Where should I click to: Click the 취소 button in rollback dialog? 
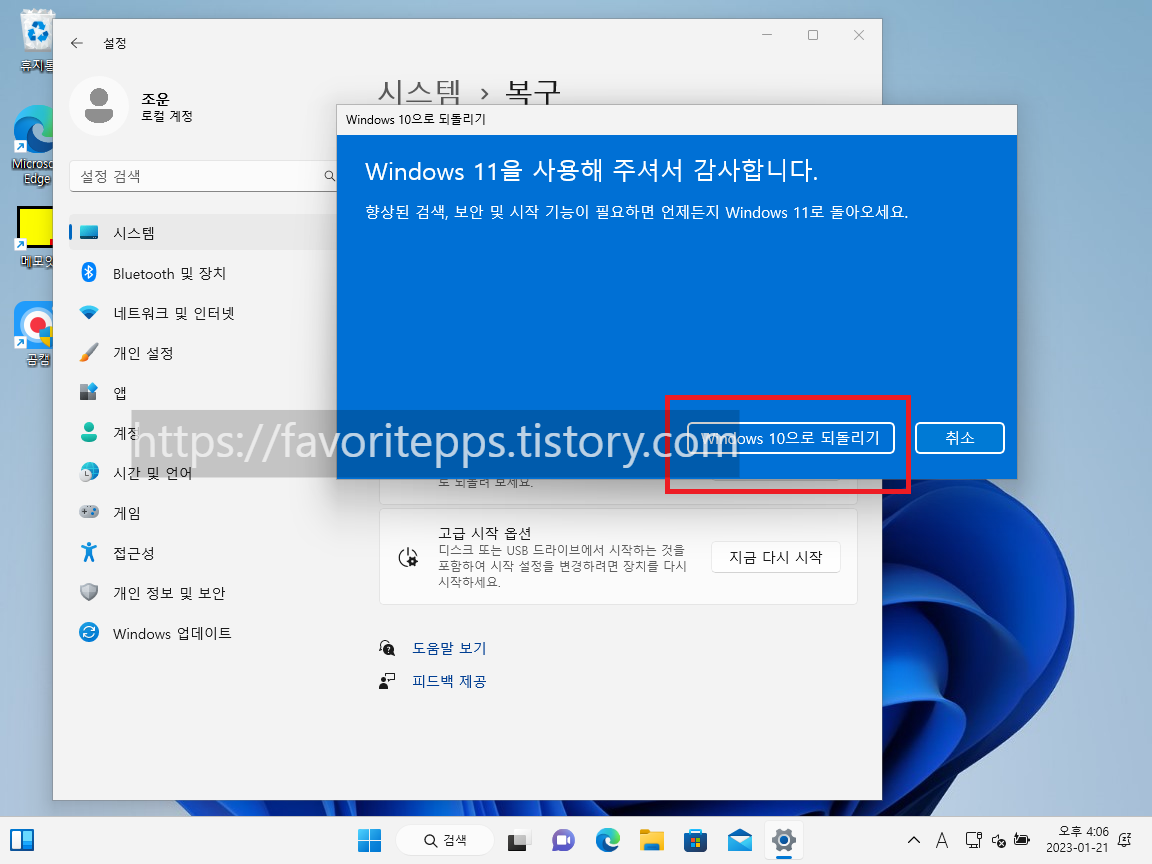click(960, 438)
